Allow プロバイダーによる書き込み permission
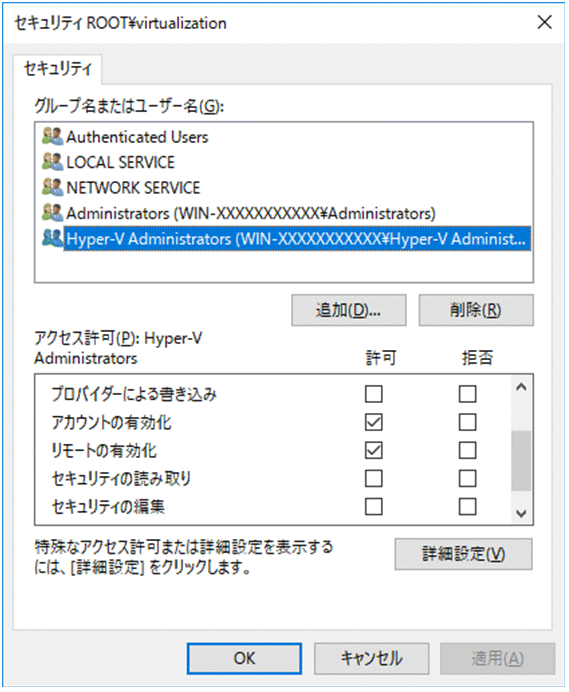The image size is (569, 692). (373, 394)
